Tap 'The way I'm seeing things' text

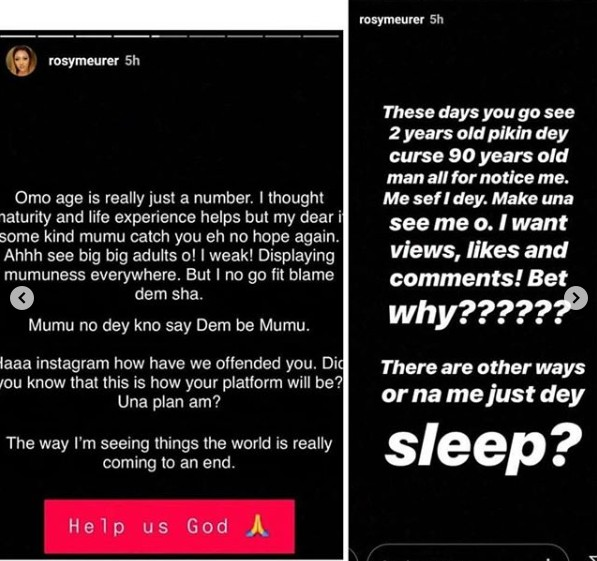pos(169,453)
